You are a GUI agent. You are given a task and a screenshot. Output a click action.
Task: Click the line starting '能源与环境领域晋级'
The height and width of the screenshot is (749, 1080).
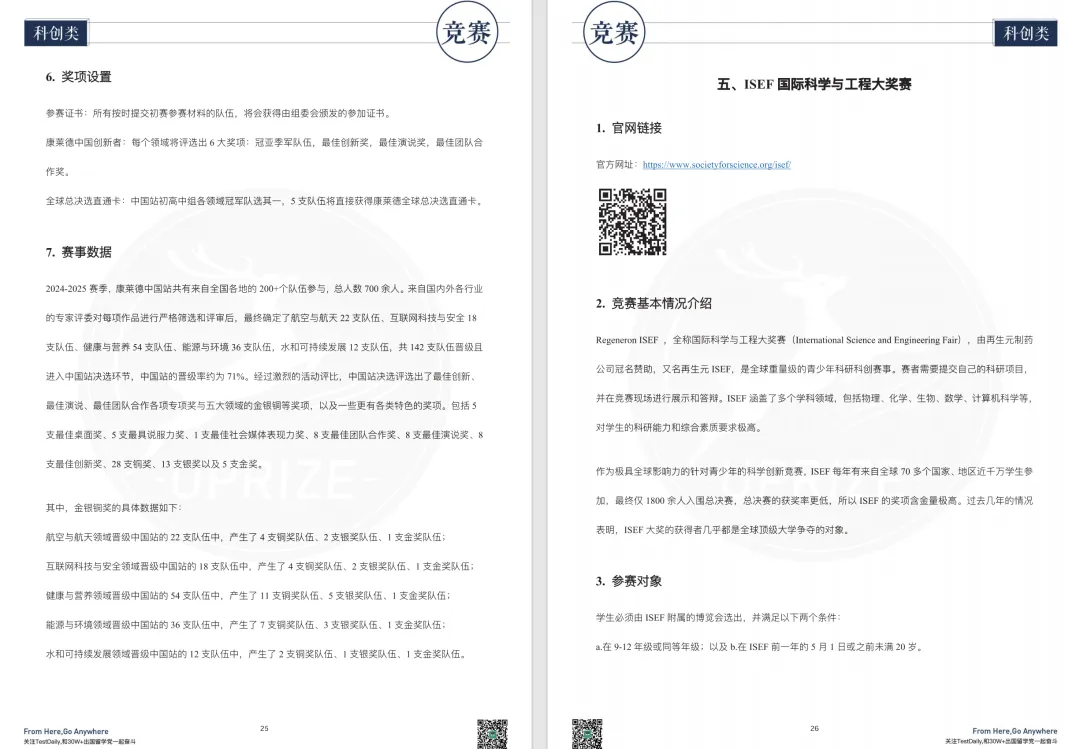pyautogui.click(x=245, y=625)
